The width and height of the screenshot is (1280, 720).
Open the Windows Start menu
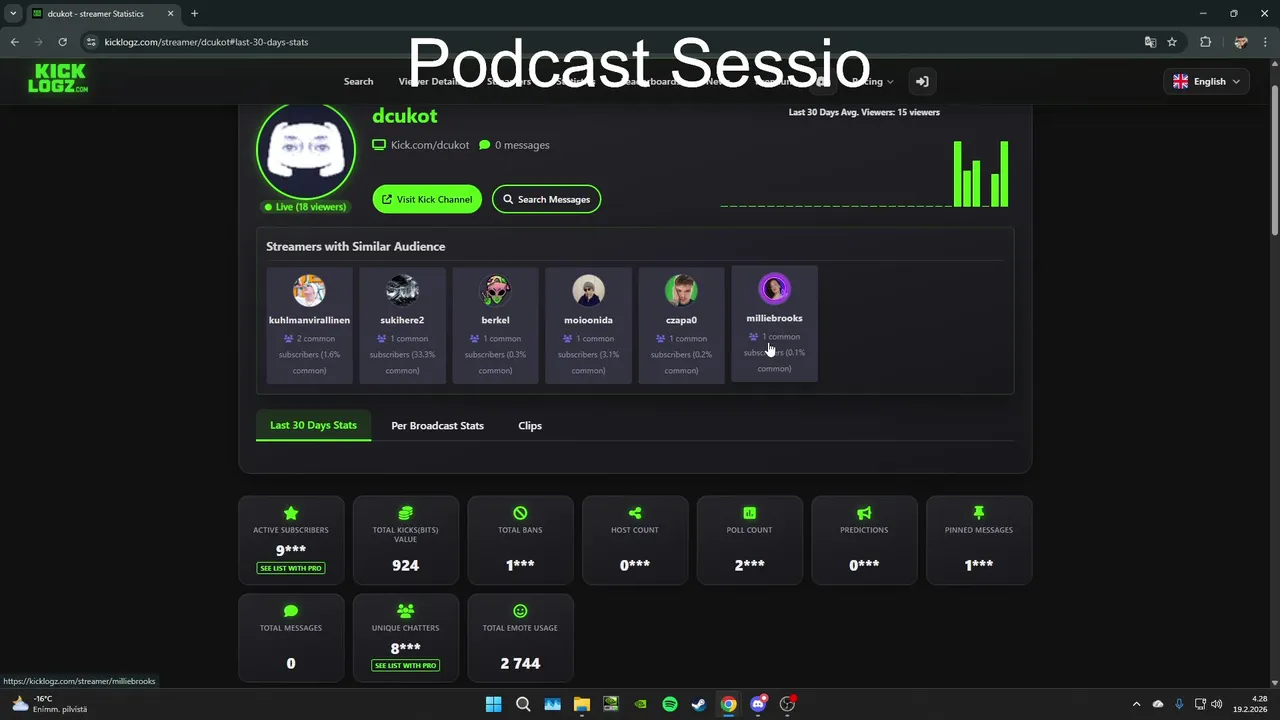pos(493,704)
